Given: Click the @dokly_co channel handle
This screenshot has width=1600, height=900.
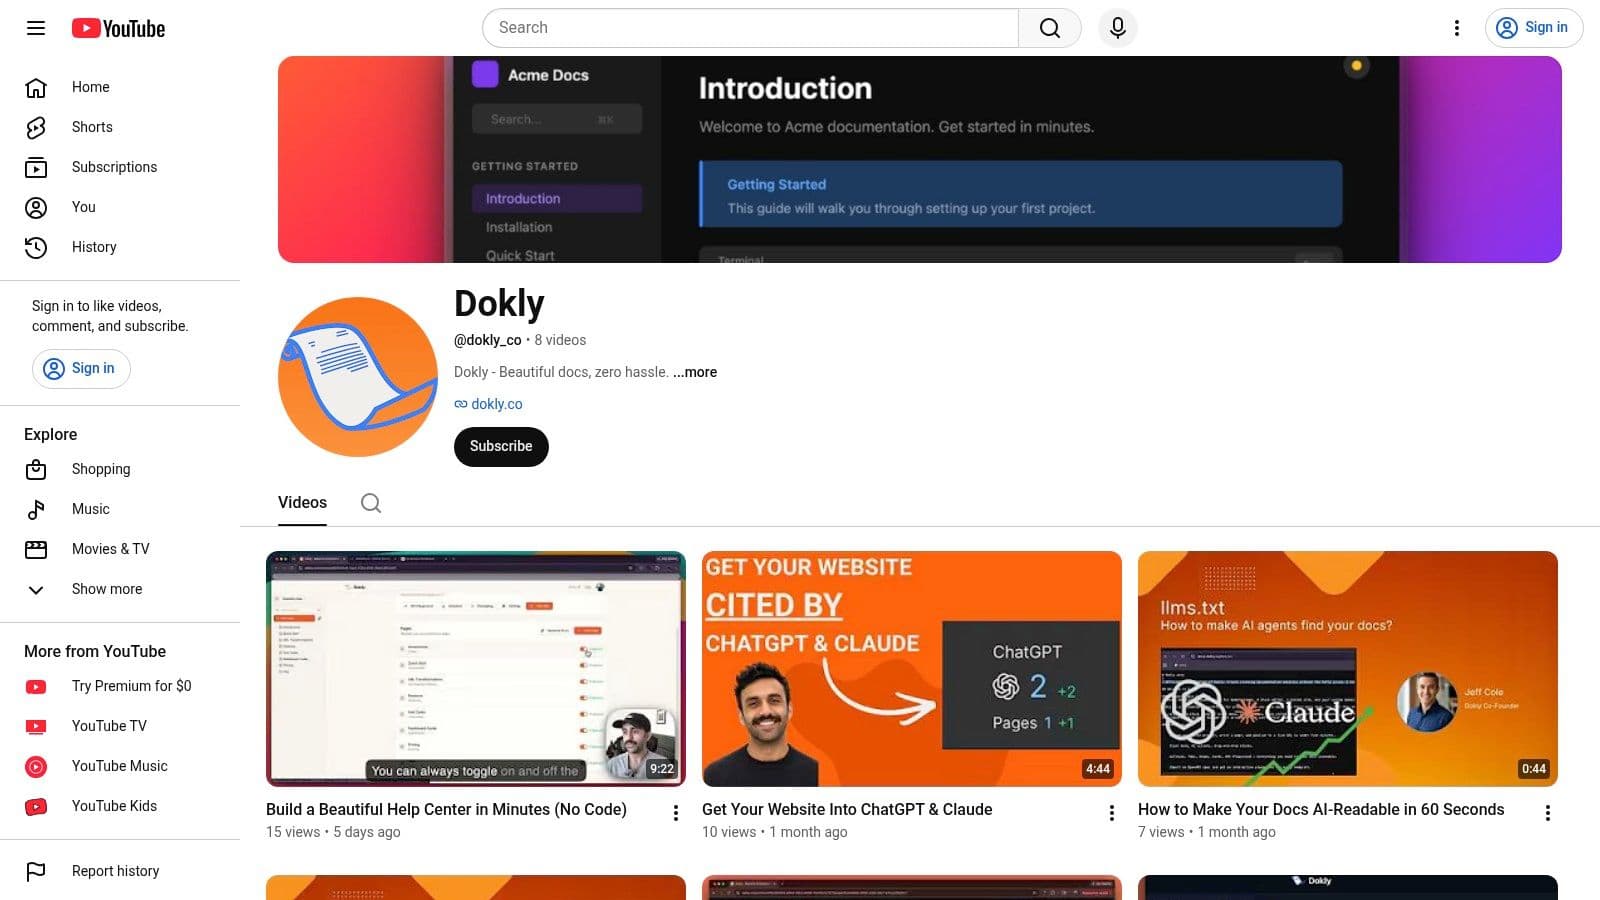Looking at the screenshot, I should click(x=488, y=340).
